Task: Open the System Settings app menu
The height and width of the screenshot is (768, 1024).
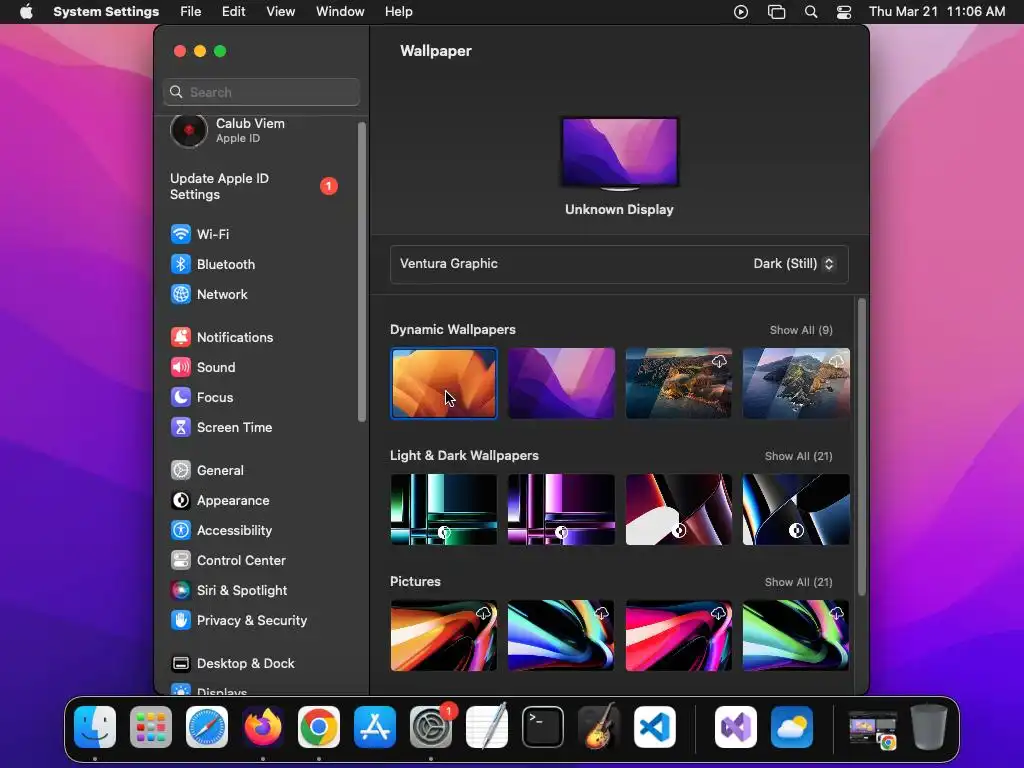Action: point(106,12)
